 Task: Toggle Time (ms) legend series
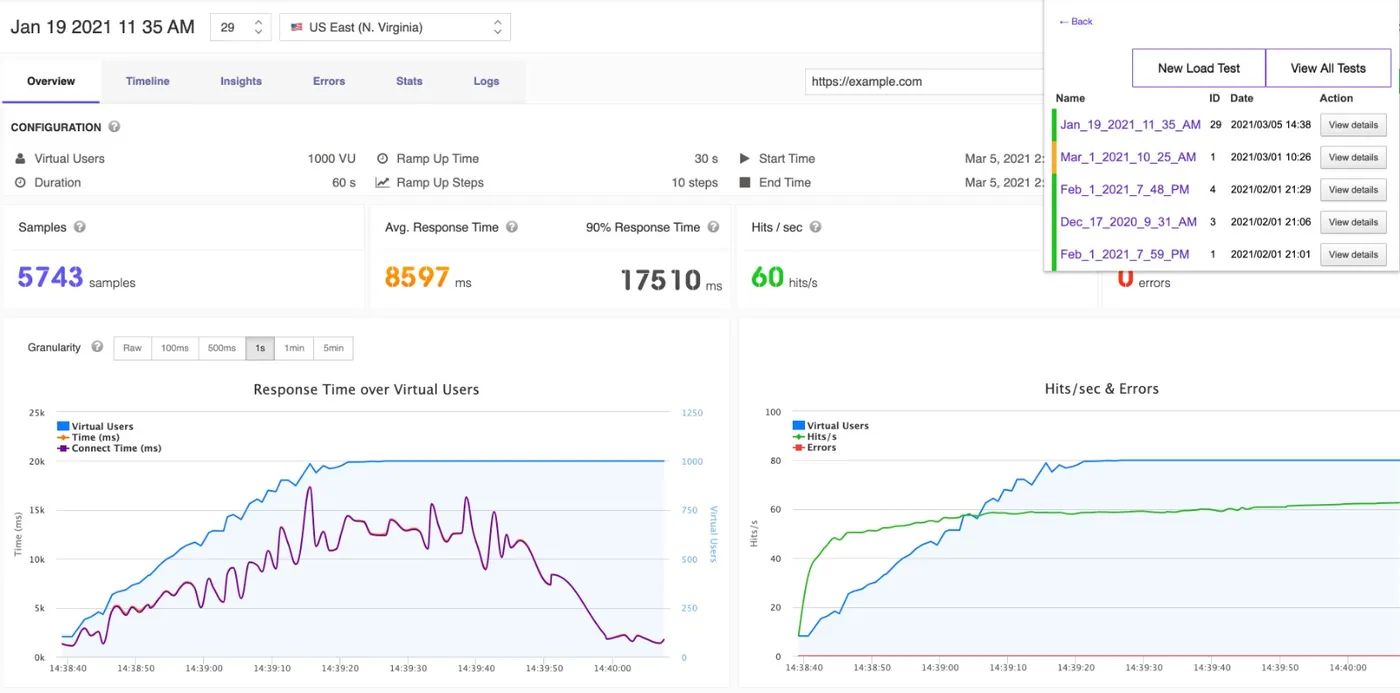(90, 437)
